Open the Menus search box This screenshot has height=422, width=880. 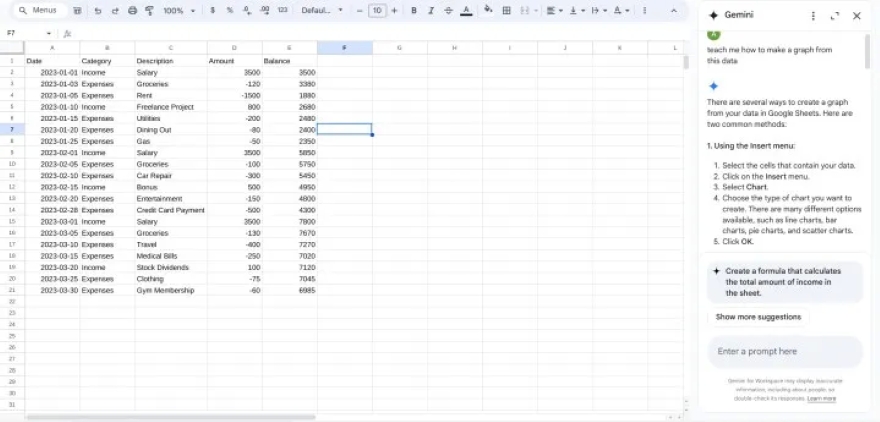[40, 11]
